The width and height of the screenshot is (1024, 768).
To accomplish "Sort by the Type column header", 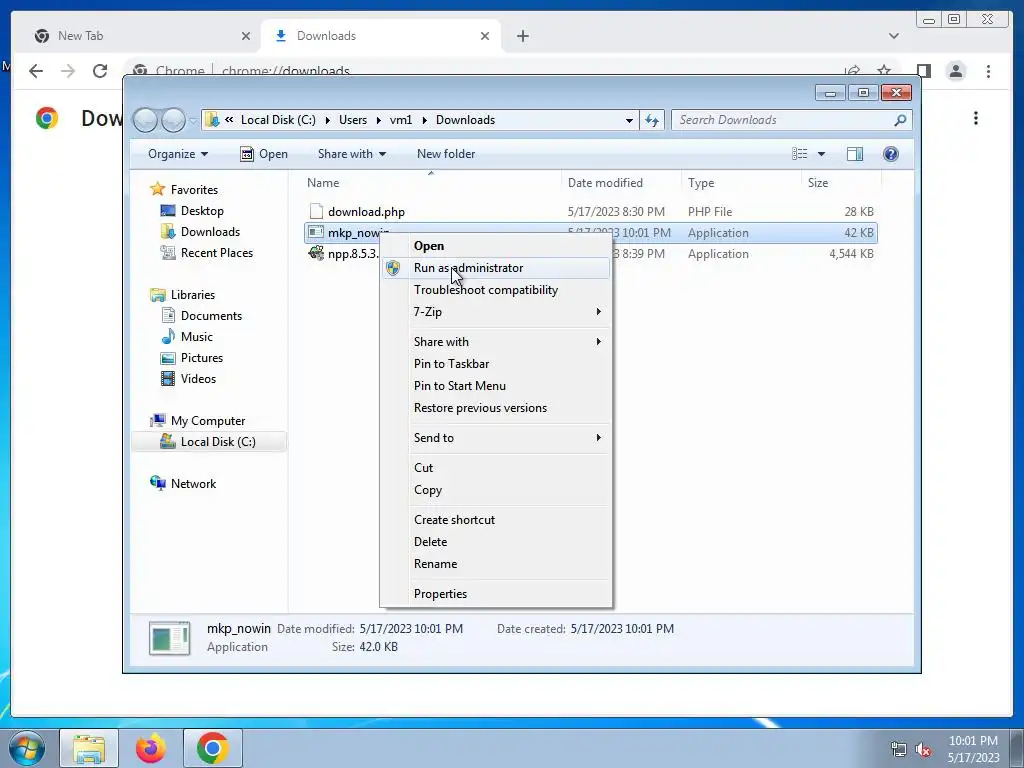I will tap(701, 183).
